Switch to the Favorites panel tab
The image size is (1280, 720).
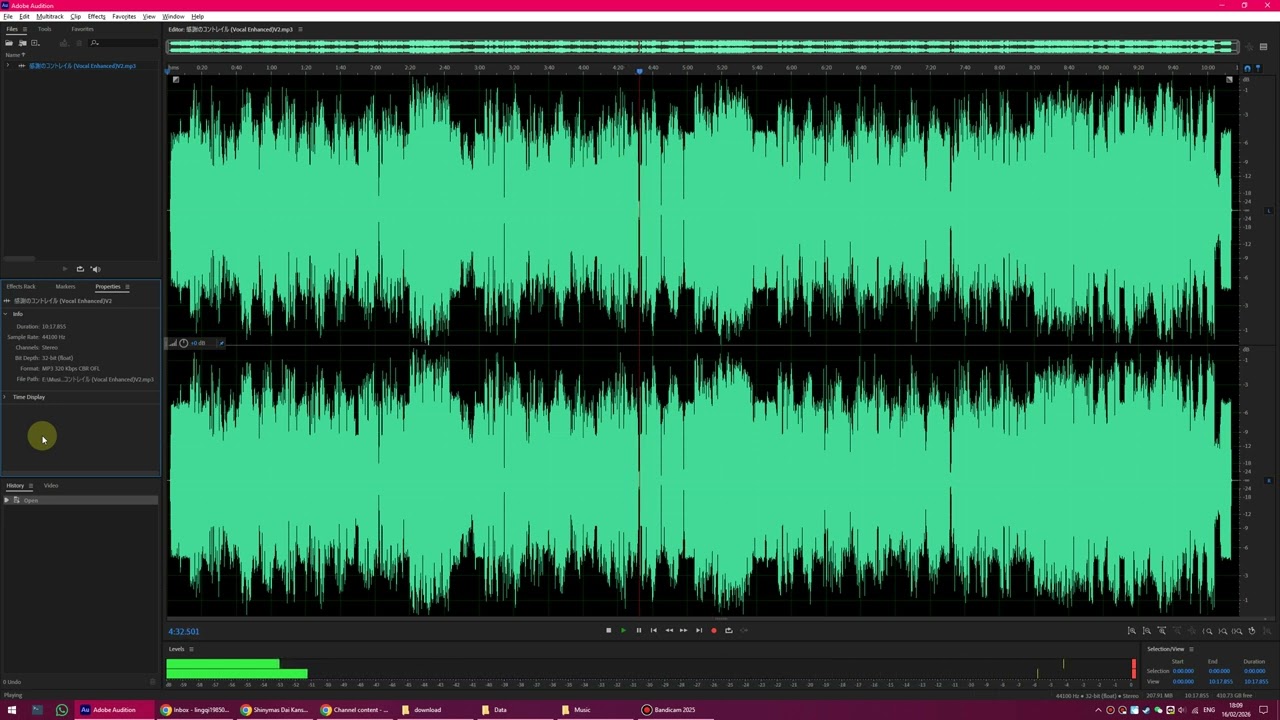click(82, 29)
